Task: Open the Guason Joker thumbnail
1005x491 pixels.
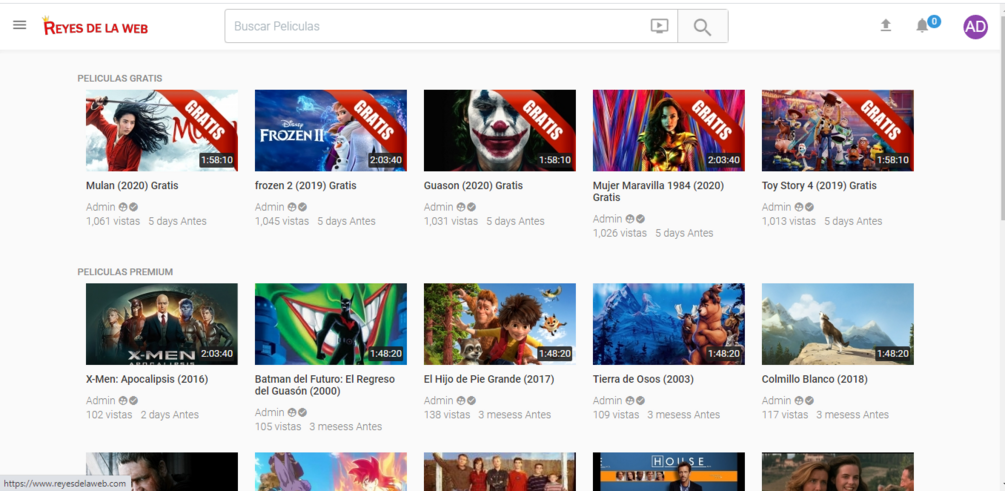Action: pyautogui.click(x=499, y=130)
